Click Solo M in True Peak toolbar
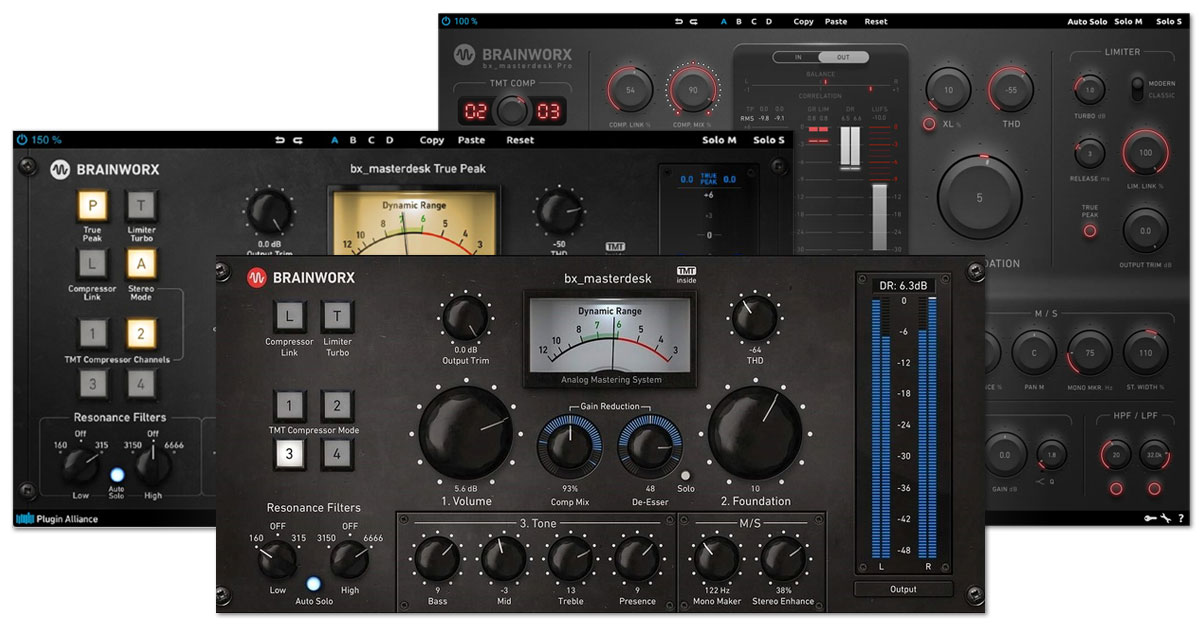The image size is (1200, 630). click(719, 140)
